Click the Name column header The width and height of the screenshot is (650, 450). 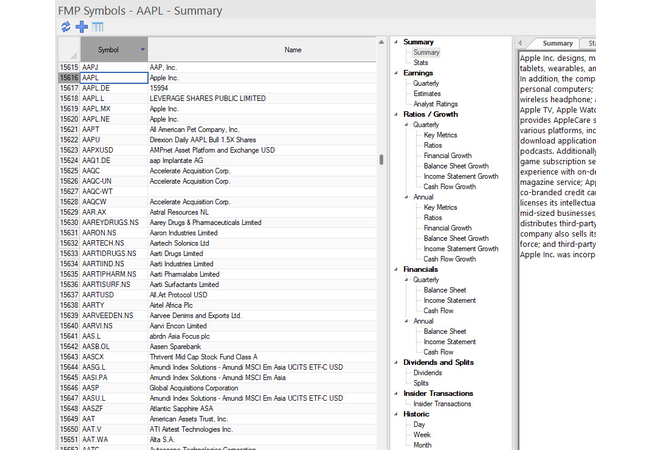(262, 50)
